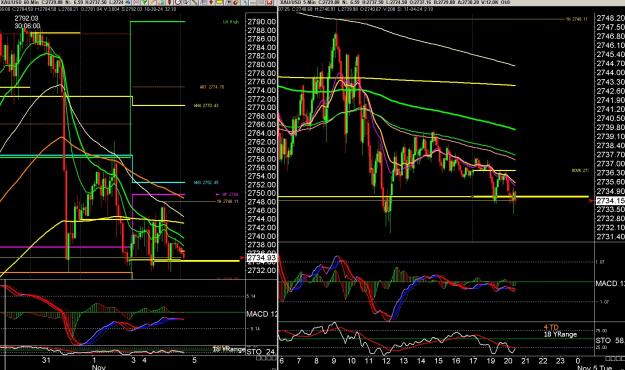Click the small square buttons beside STO 24
The image size is (625, 370).
point(266,358)
